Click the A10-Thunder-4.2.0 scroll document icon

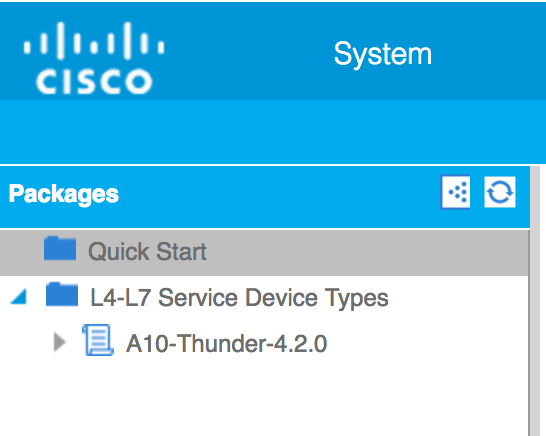click(98, 340)
